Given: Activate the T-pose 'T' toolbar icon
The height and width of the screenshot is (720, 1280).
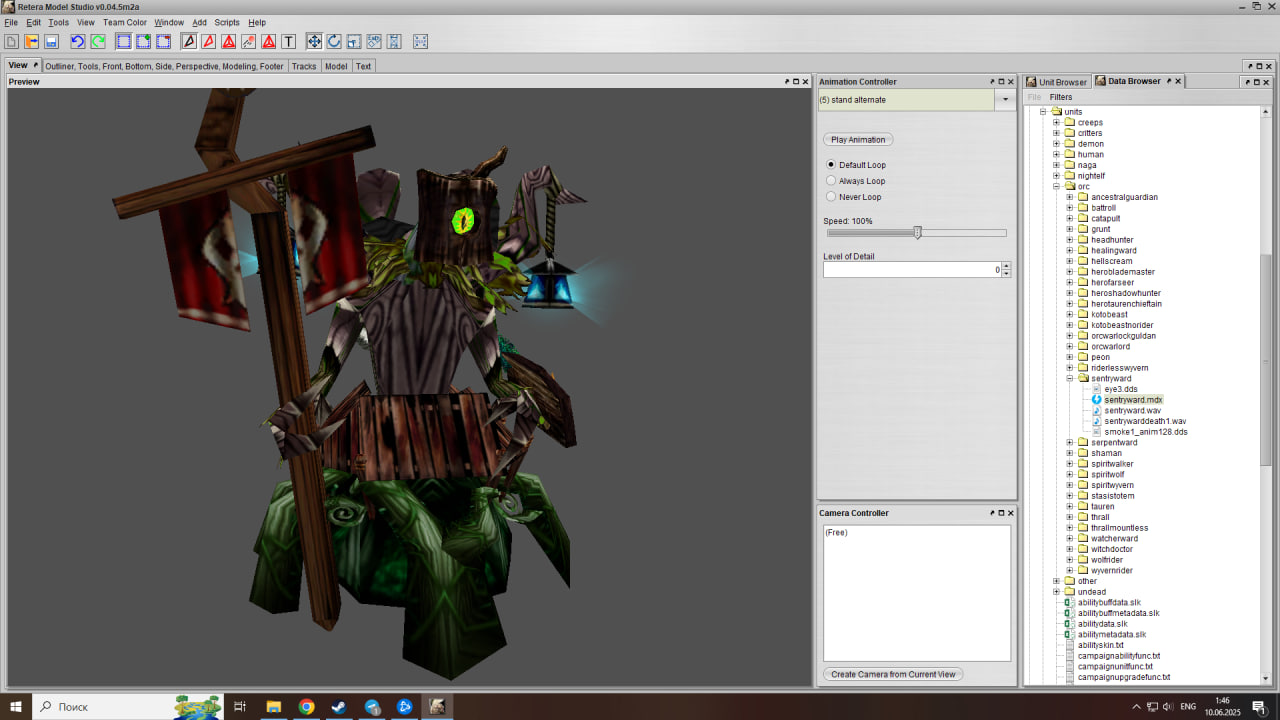Looking at the screenshot, I should pos(288,41).
